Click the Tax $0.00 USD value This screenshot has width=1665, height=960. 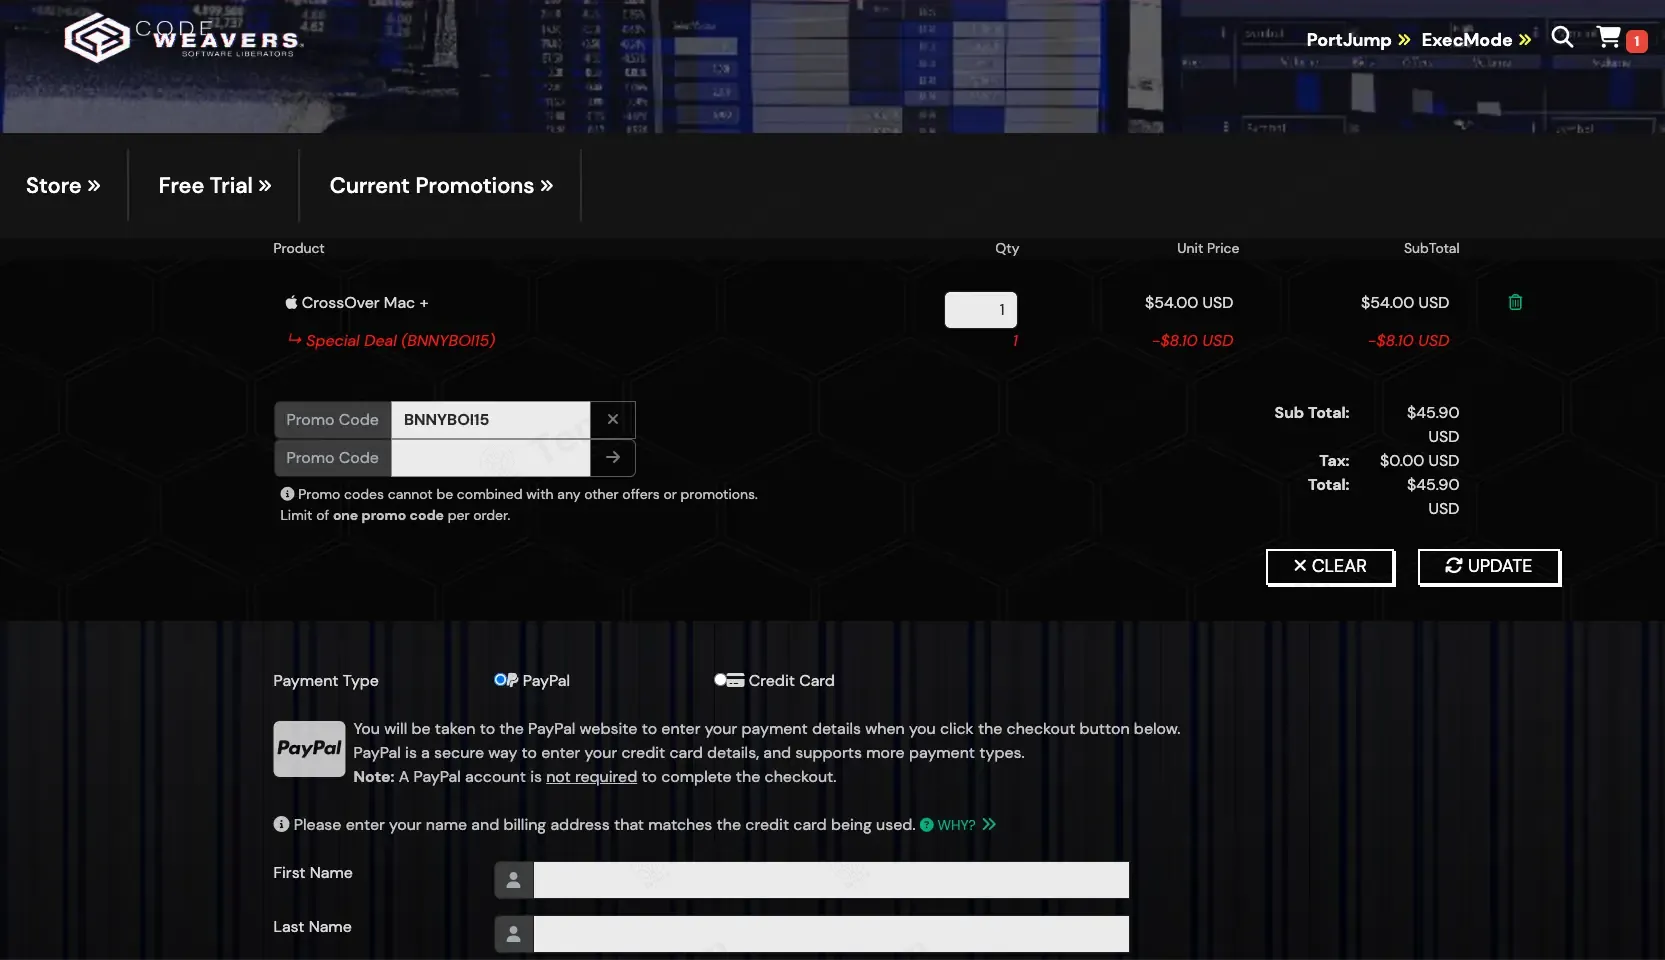tap(1419, 461)
